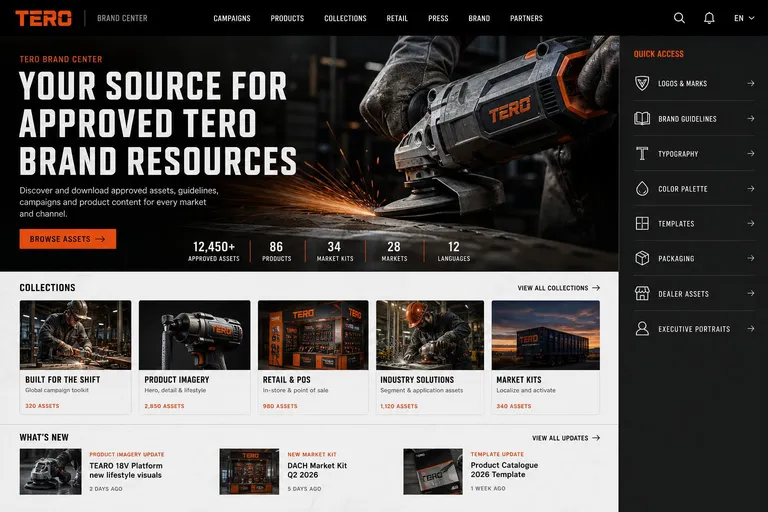Click arrow next to Typography
Viewport: 768px width, 512px height.
tap(750, 153)
